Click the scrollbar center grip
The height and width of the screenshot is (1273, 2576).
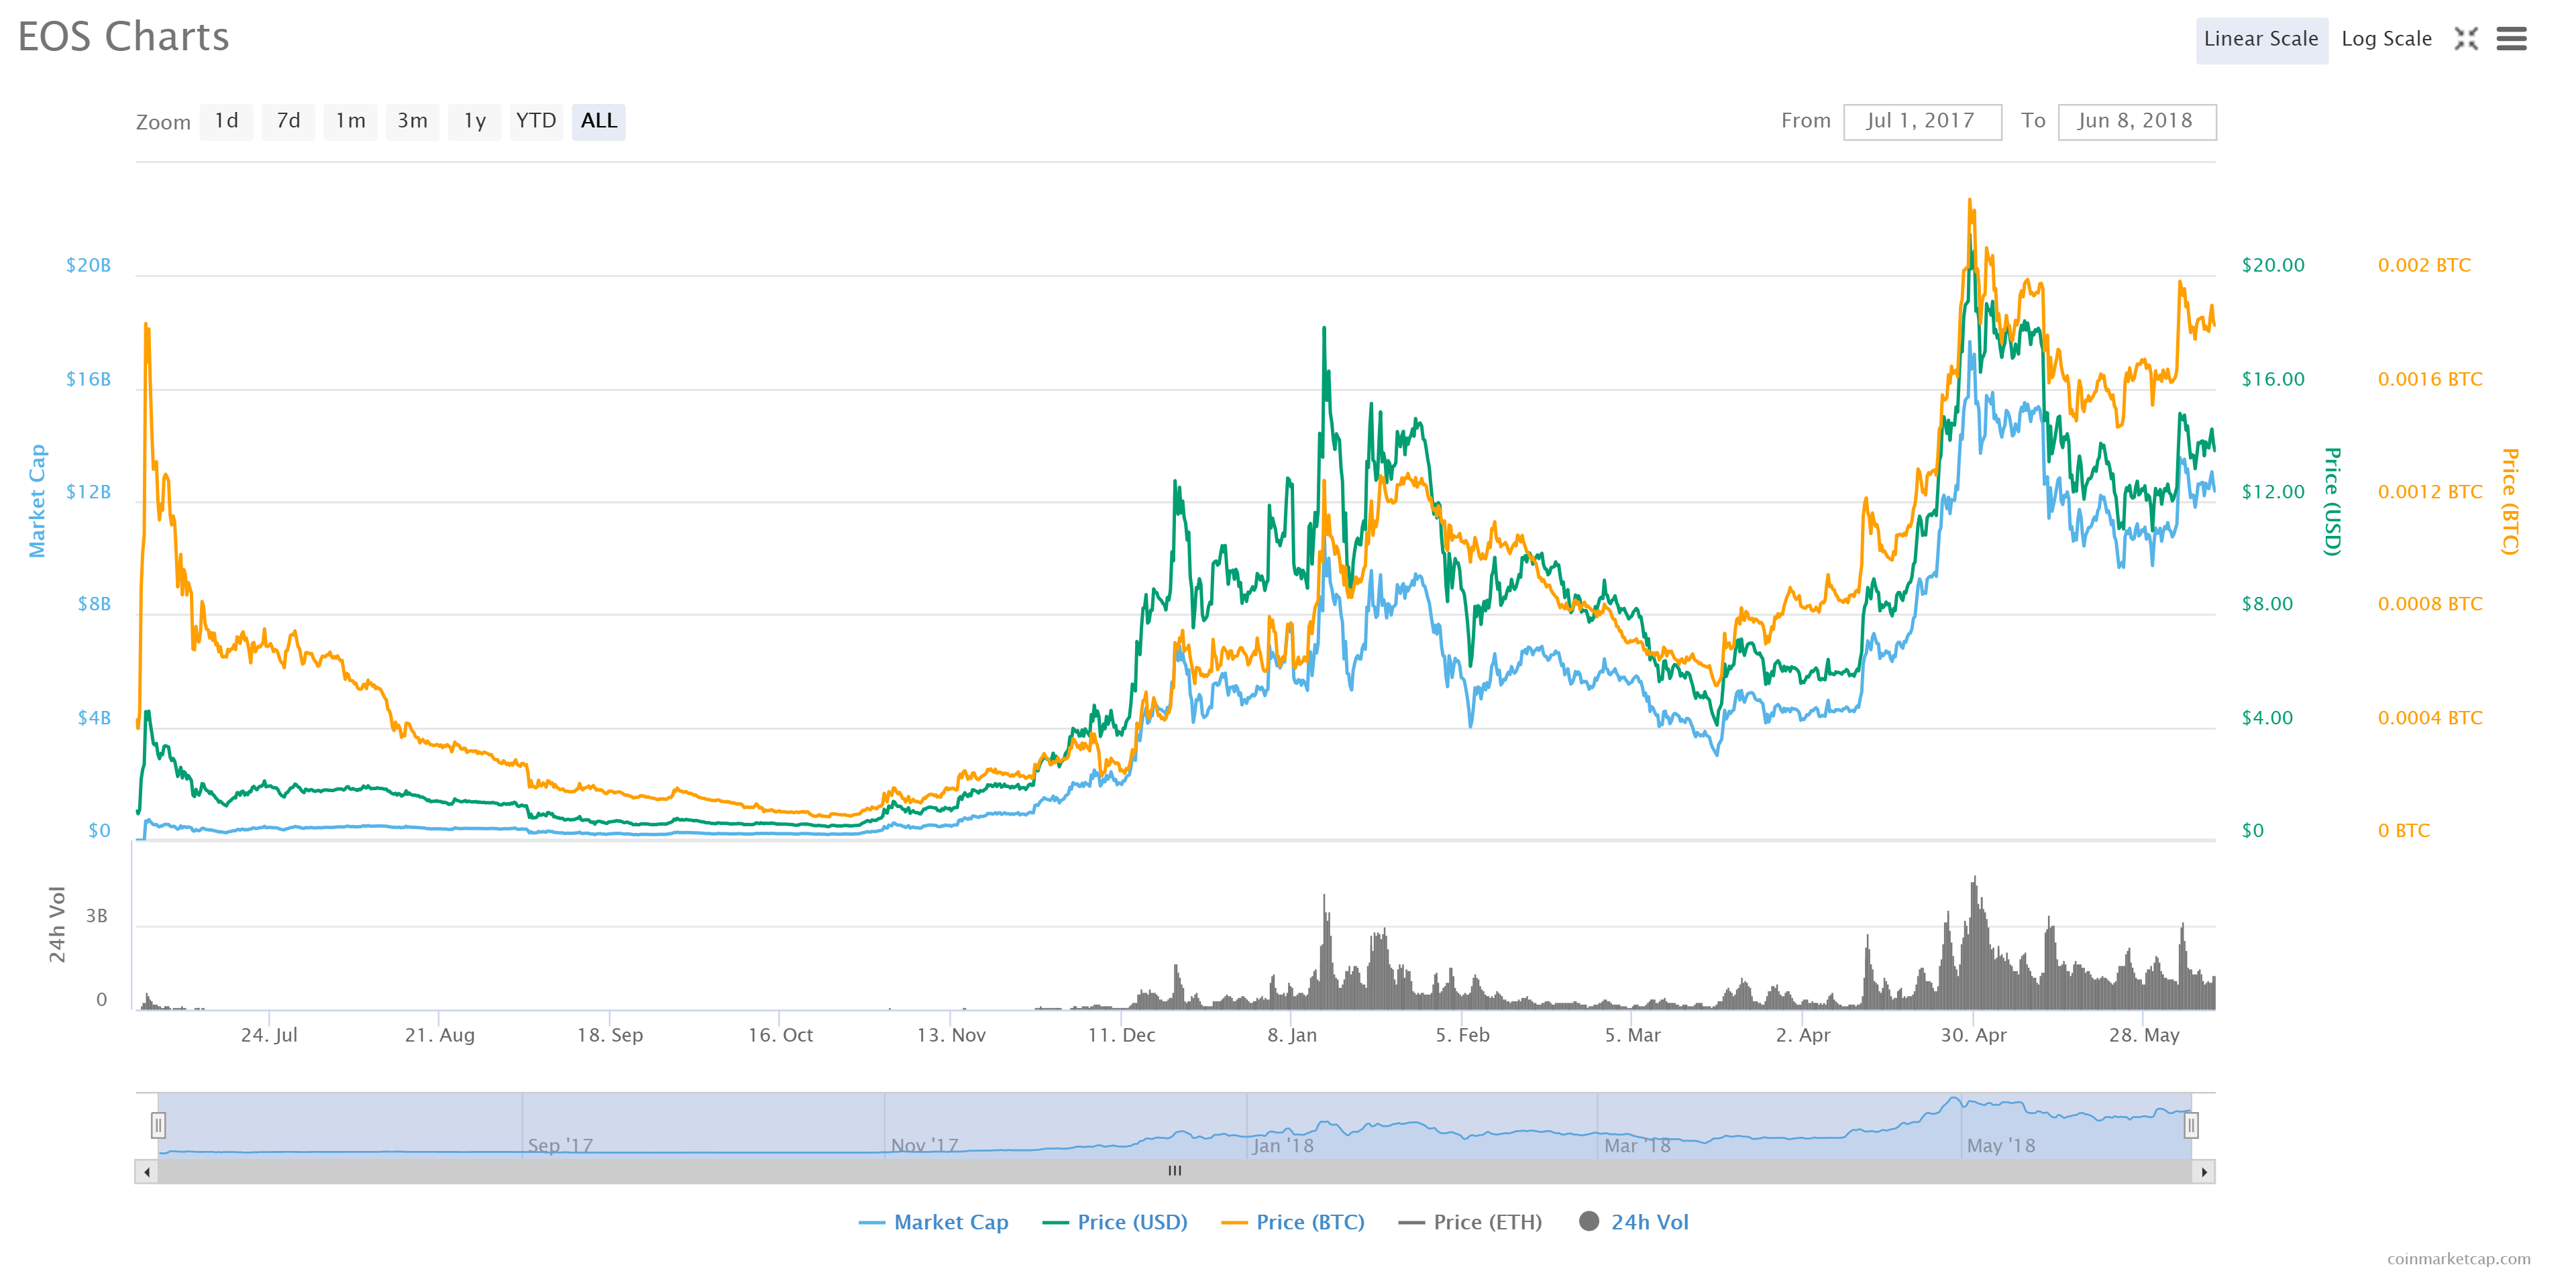click(1175, 1171)
